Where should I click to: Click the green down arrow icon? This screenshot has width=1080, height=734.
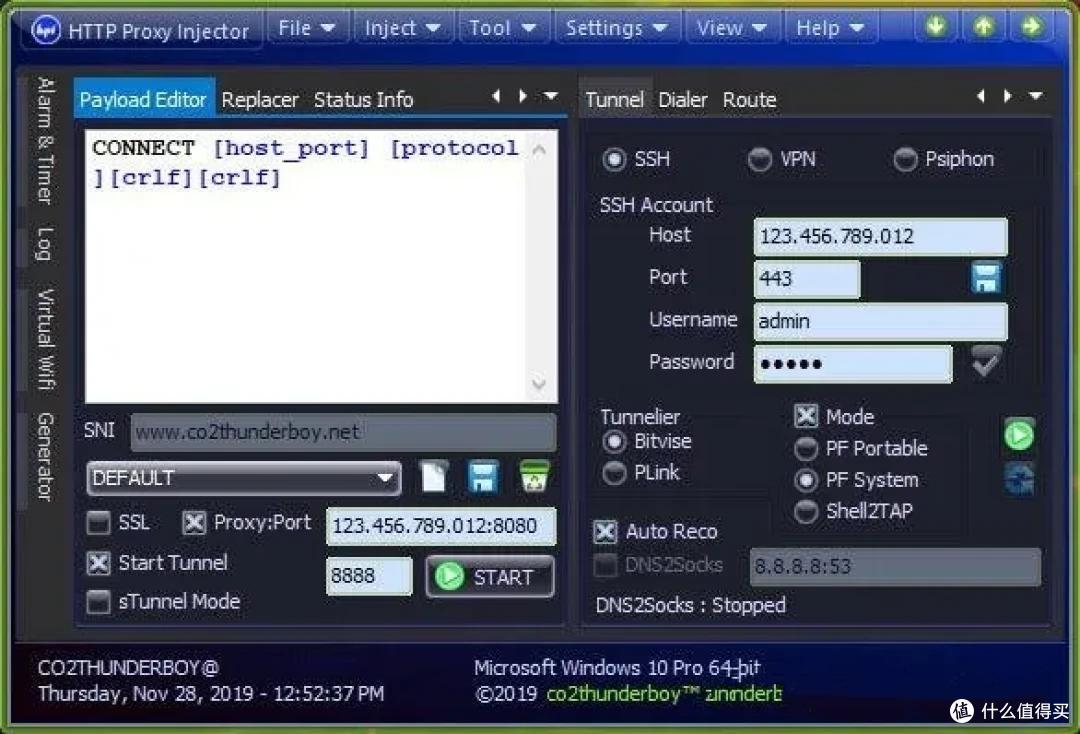[x=935, y=27]
